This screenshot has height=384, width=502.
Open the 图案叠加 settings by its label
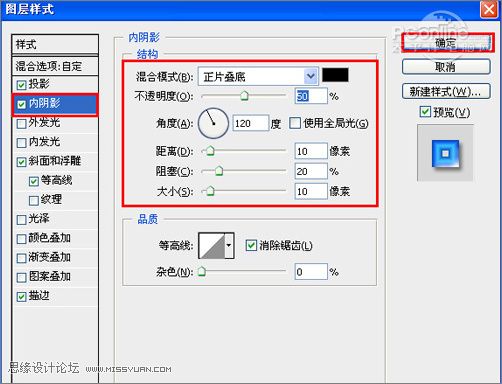pos(49,276)
